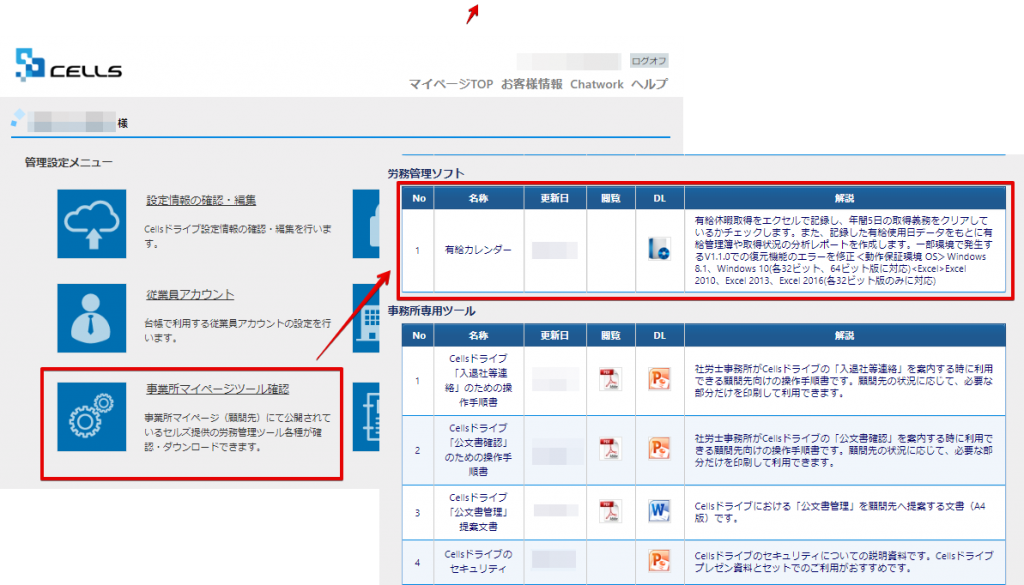
Task: Click the Cells logo
Action: (x=69, y=65)
